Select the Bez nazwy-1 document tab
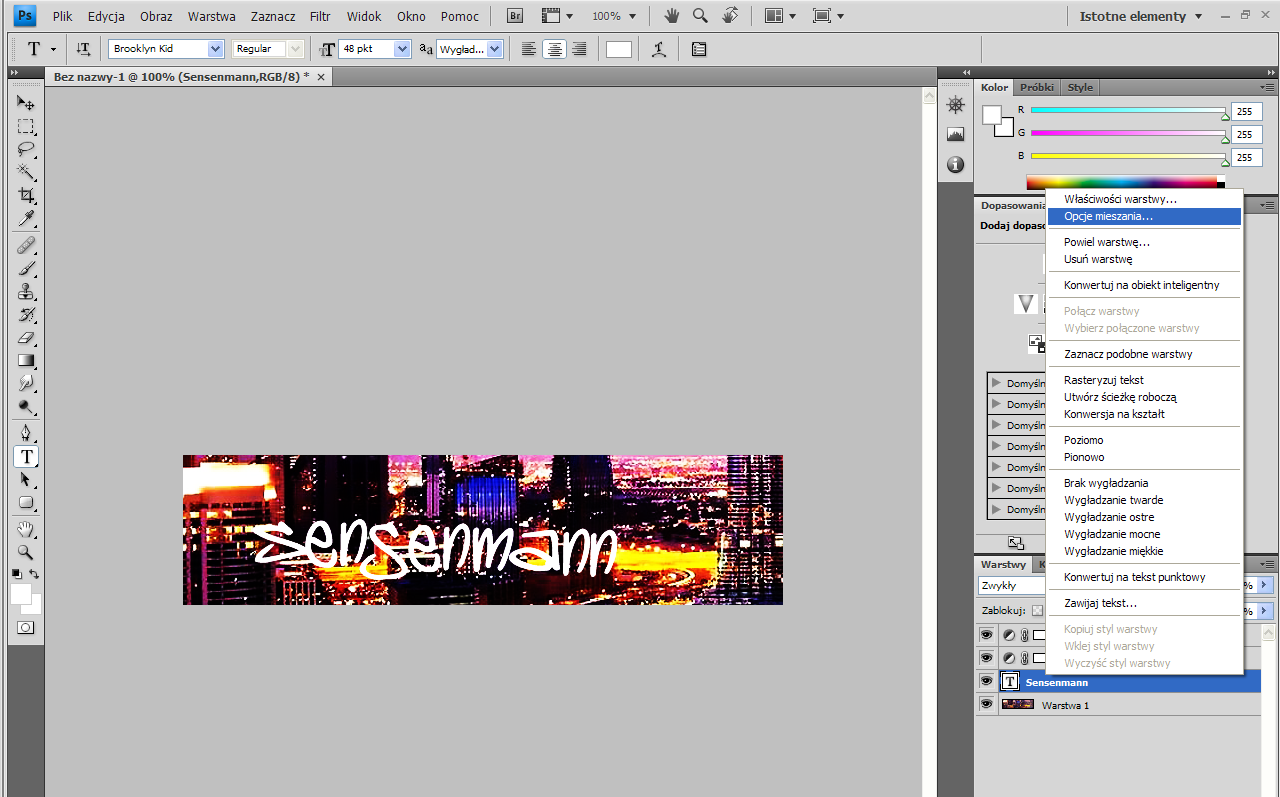The image size is (1280, 797). (x=181, y=76)
